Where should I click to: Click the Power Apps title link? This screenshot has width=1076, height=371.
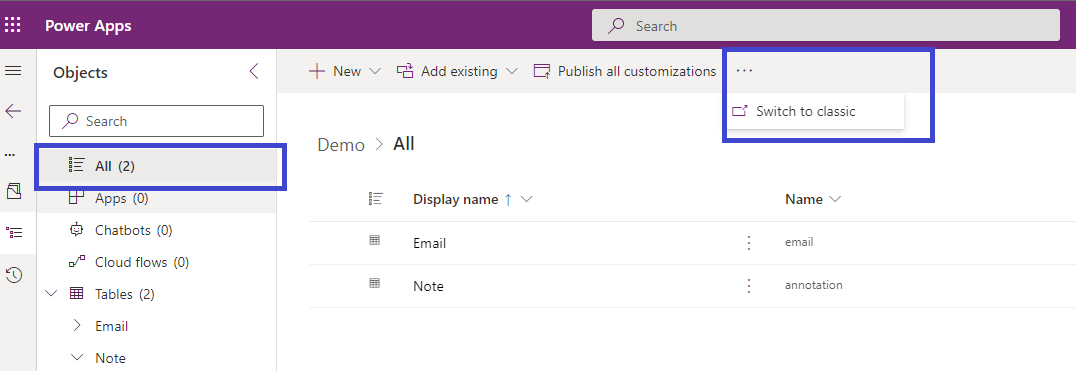coord(88,26)
